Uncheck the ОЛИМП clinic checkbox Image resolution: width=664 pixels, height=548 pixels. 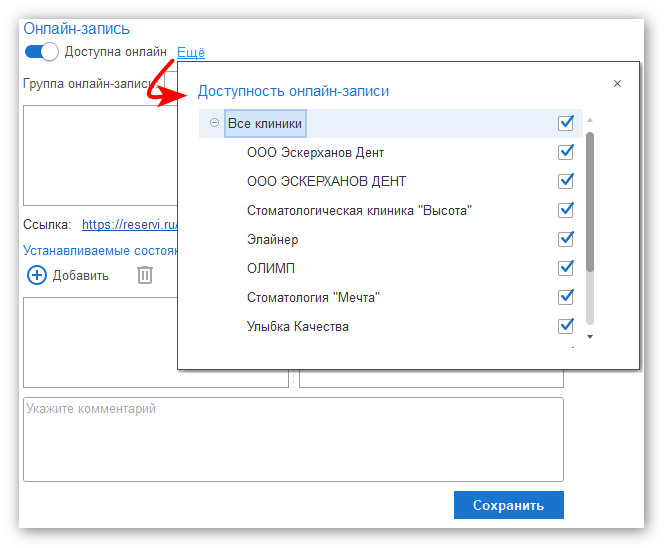click(566, 268)
